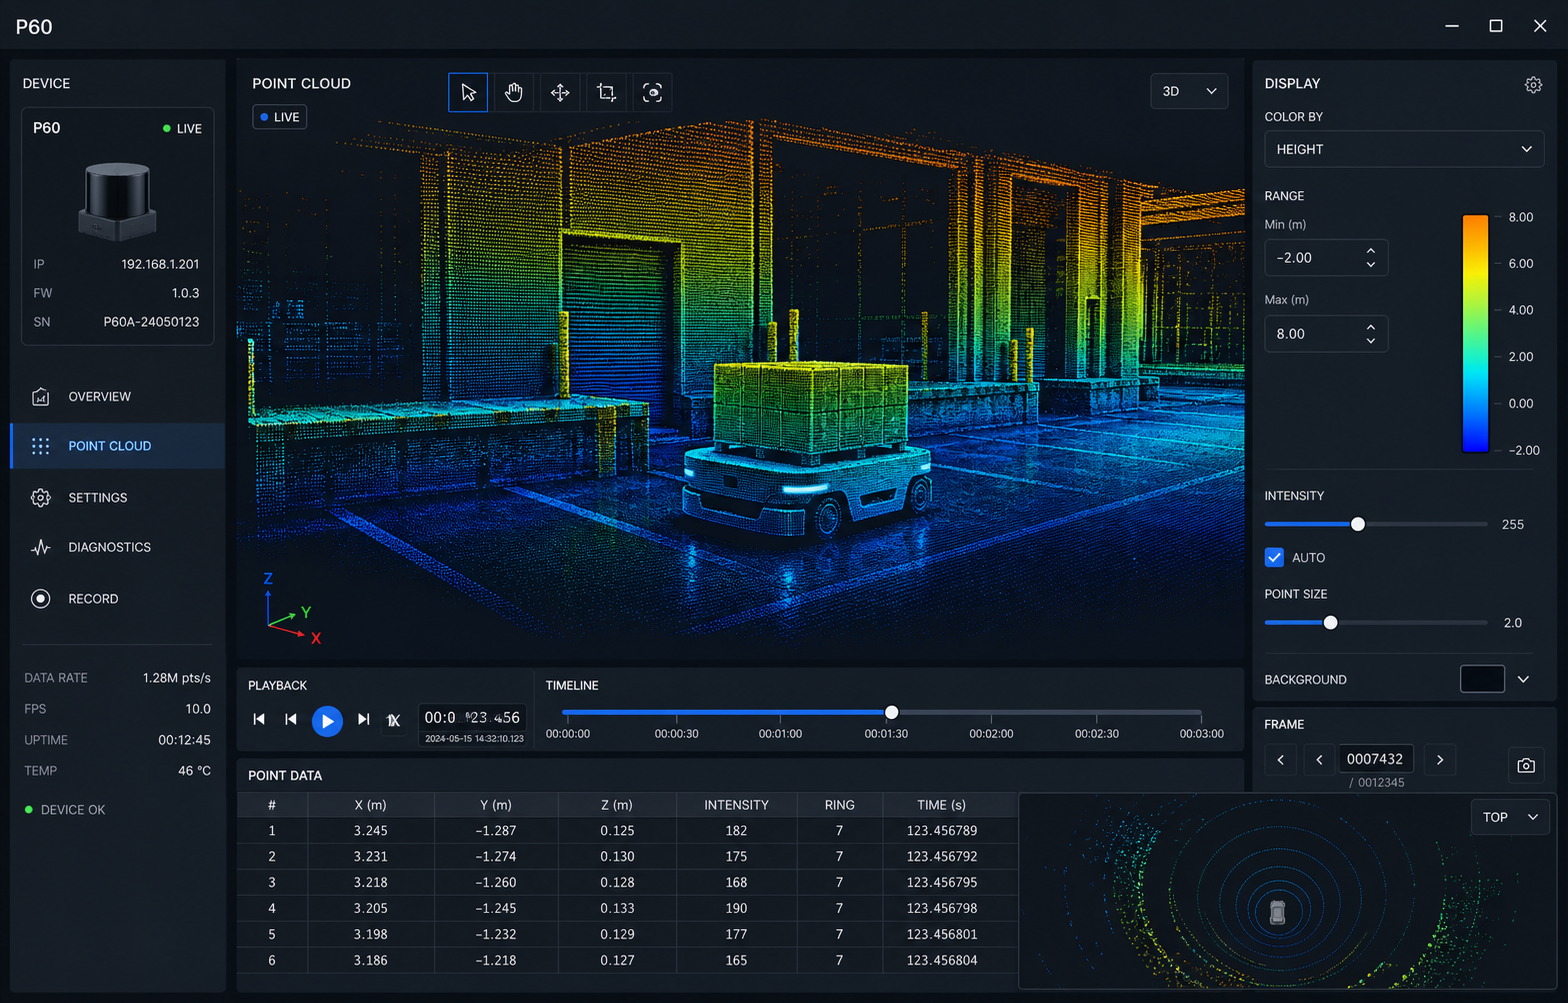This screenshot has width=1568, height=1003.
Task: Open the TOP view dropdown on minimap
Action: [x=1510, y=817]
